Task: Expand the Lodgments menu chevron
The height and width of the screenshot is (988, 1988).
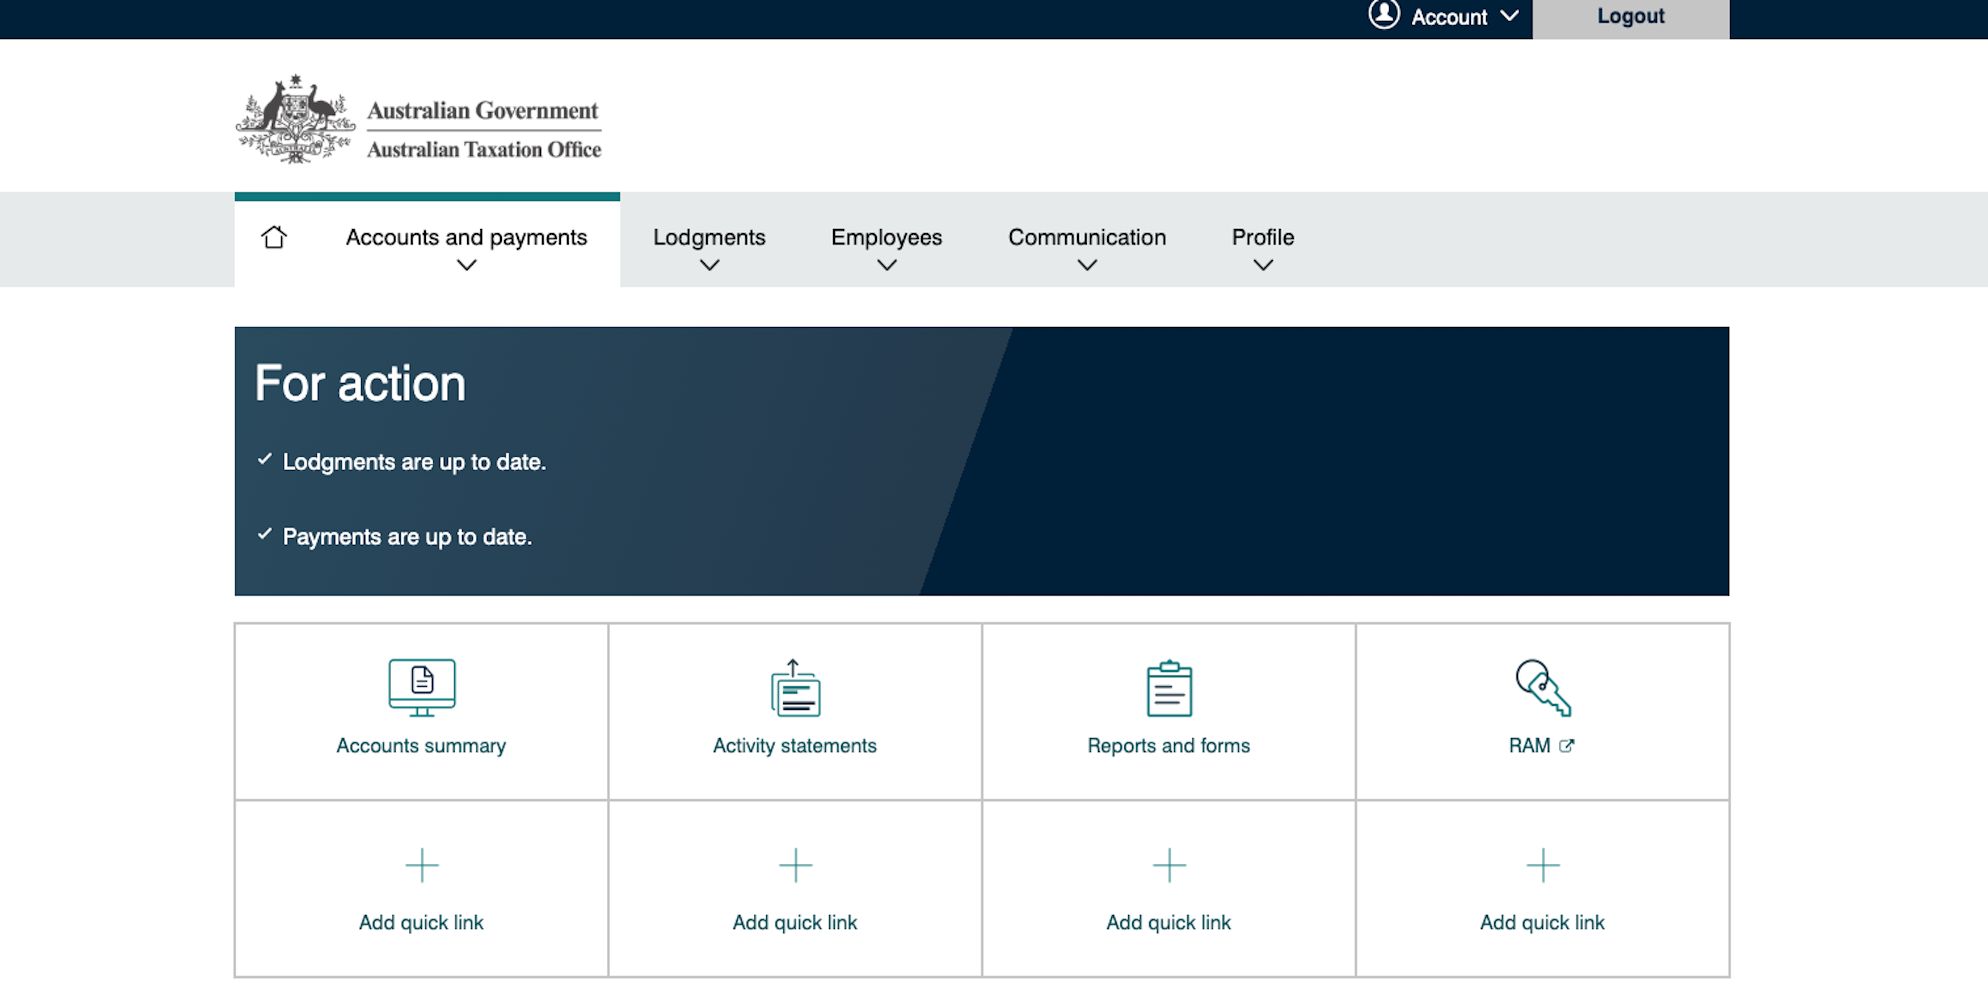Action: pos(709,264)
